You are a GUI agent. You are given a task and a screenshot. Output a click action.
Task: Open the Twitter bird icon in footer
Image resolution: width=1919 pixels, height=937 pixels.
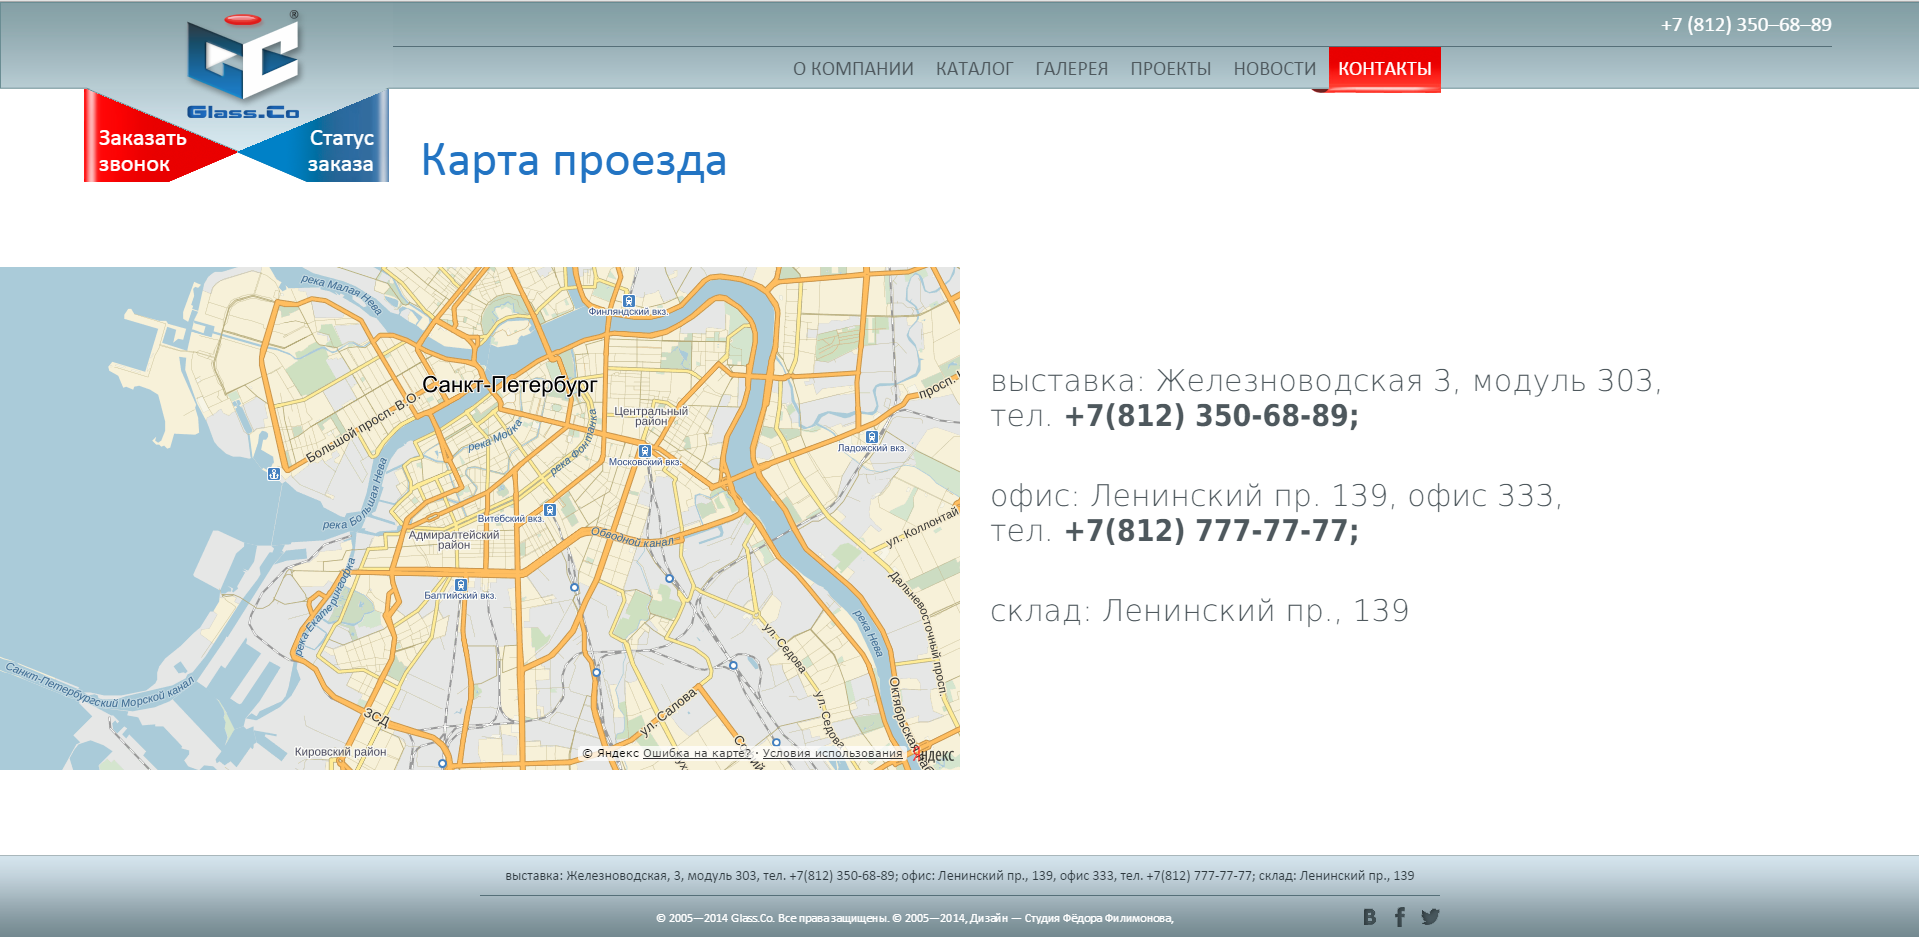1431,916
